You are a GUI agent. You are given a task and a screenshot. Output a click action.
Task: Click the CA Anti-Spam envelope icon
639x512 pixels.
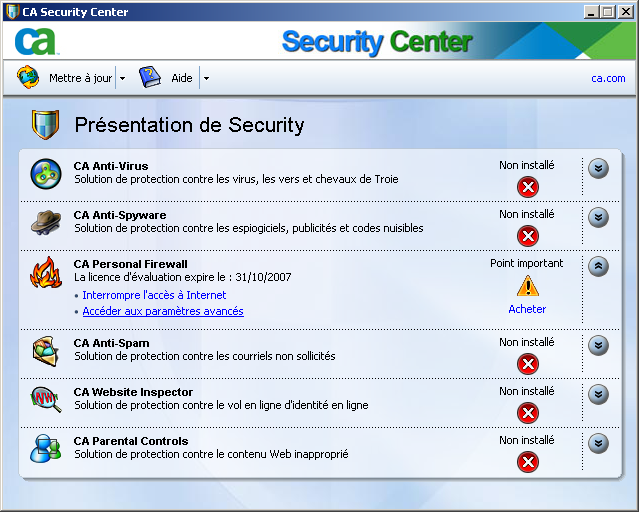[x=46, y=351]
